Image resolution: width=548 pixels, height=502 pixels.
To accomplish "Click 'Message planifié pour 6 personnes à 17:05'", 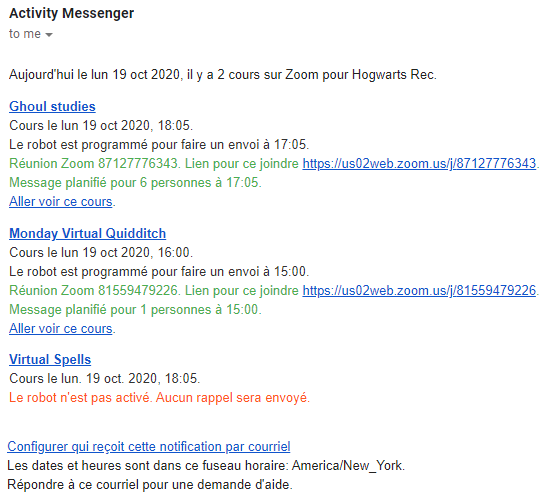I will click(x=135, y=182).
